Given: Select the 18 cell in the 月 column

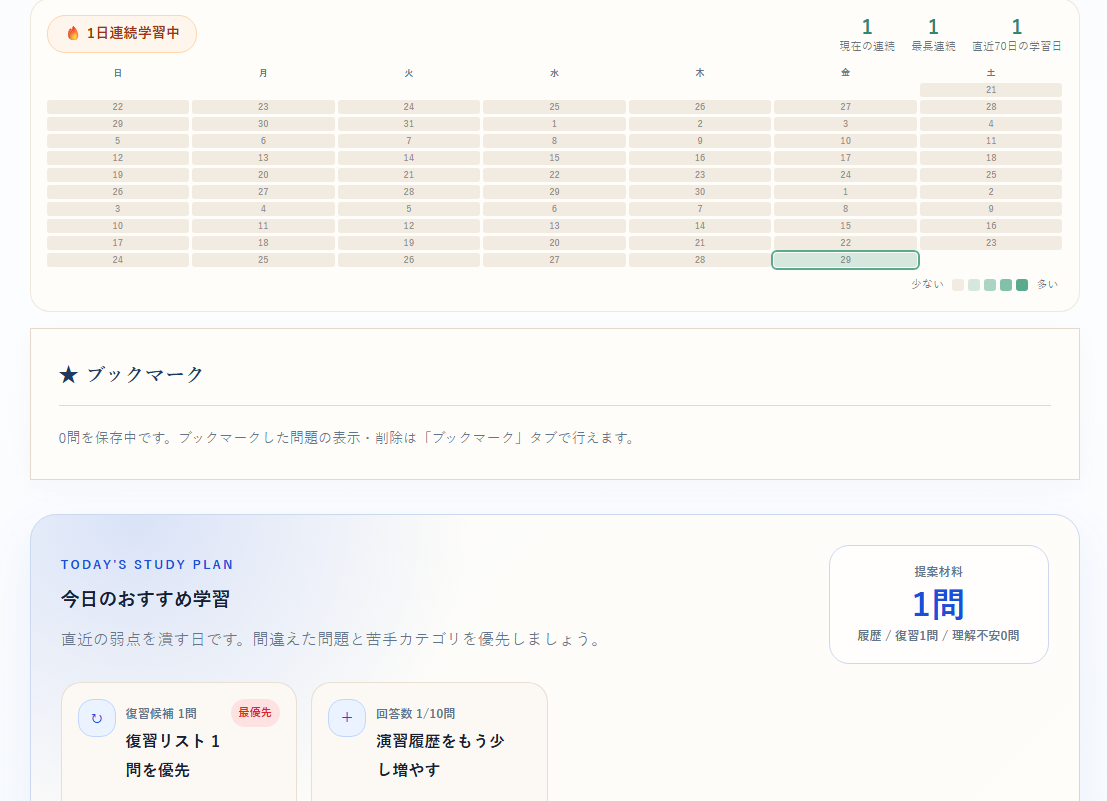Looking at the screenshot, I should 263,243.
